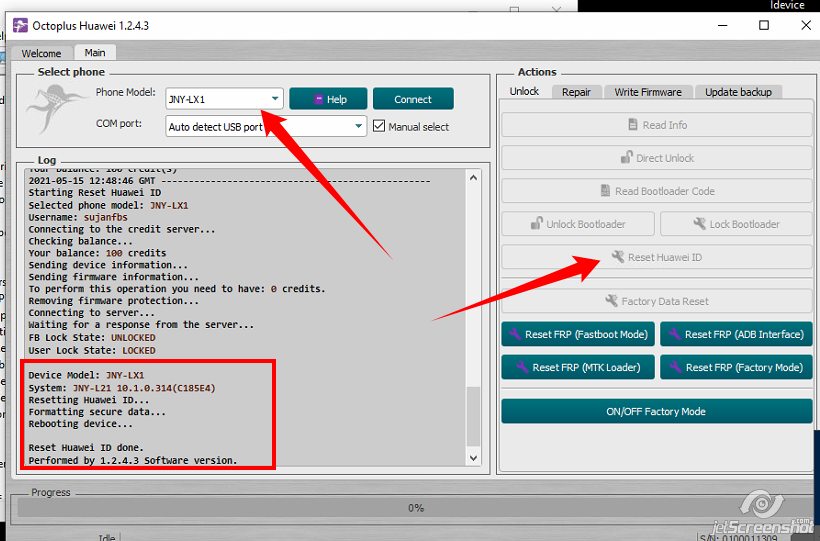
Task: Click the Read Bootloader Code page icon
Action: click(605, 190)
